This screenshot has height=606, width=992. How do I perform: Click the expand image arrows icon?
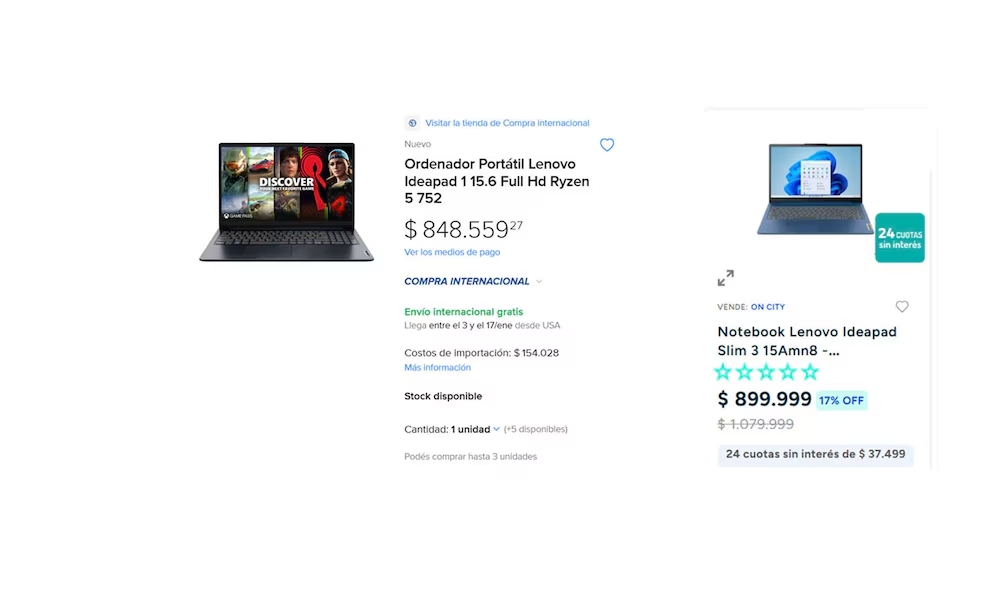click(x=726, y=278)
